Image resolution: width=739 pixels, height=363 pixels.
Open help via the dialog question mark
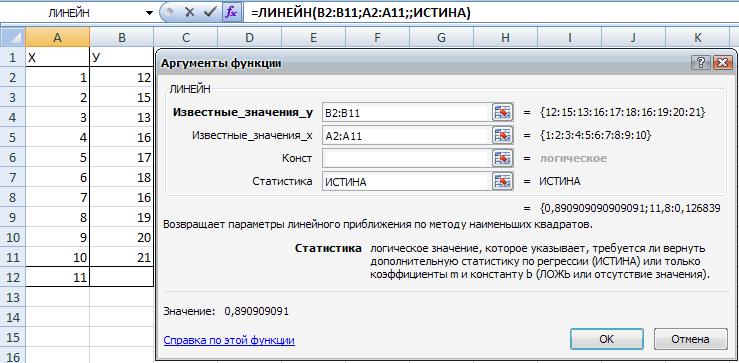pos(700,63)
